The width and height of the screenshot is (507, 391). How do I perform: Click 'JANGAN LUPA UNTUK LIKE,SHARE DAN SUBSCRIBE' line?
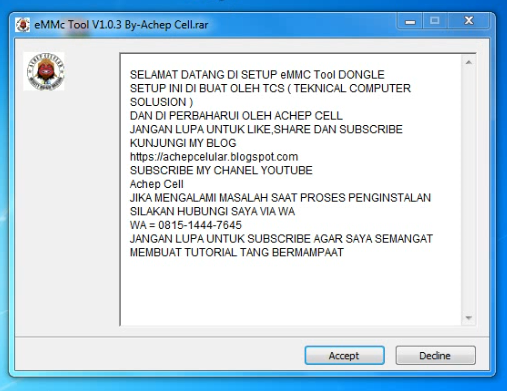coord(266,129)
